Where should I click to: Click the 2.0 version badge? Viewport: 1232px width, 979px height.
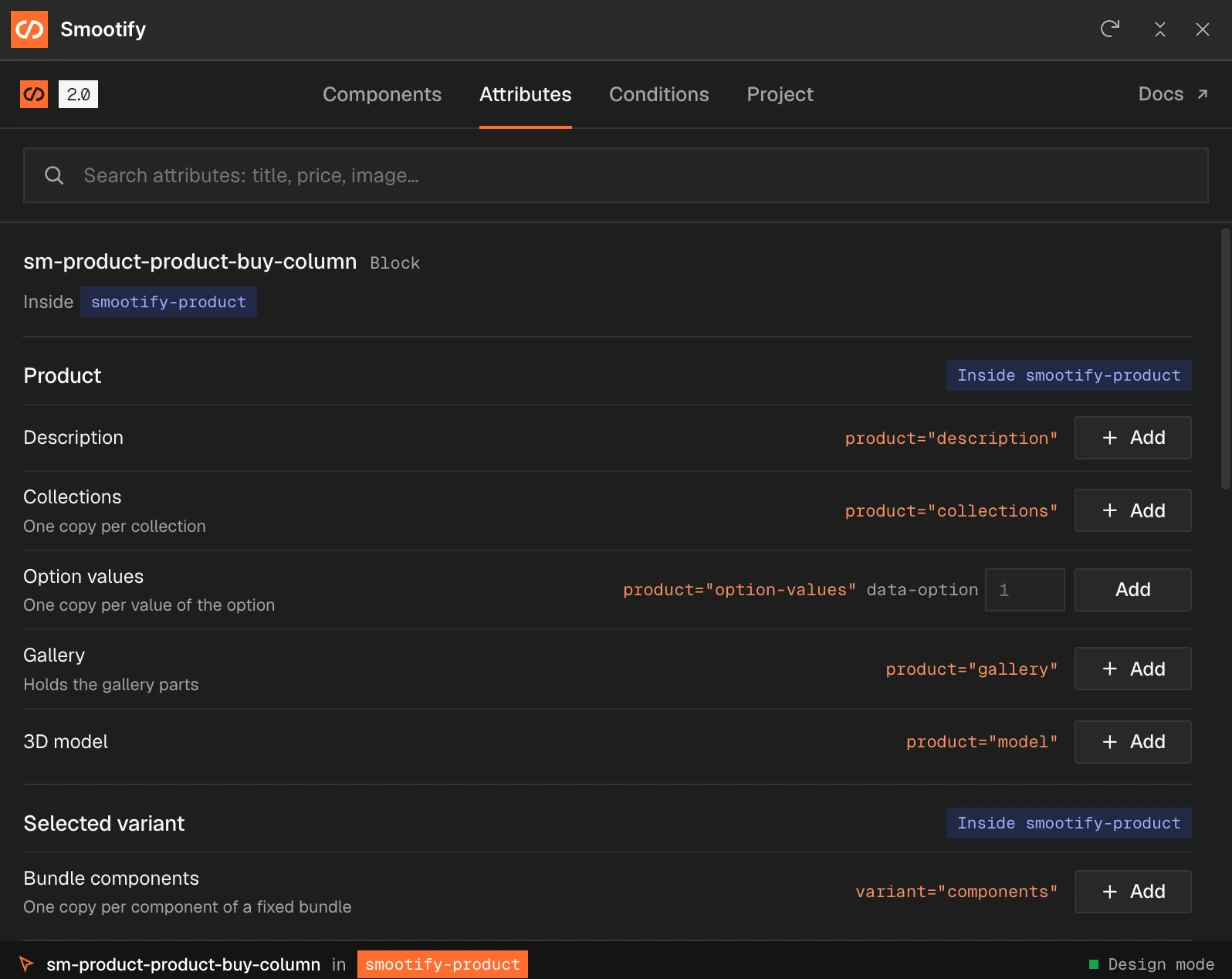point(78,95)
